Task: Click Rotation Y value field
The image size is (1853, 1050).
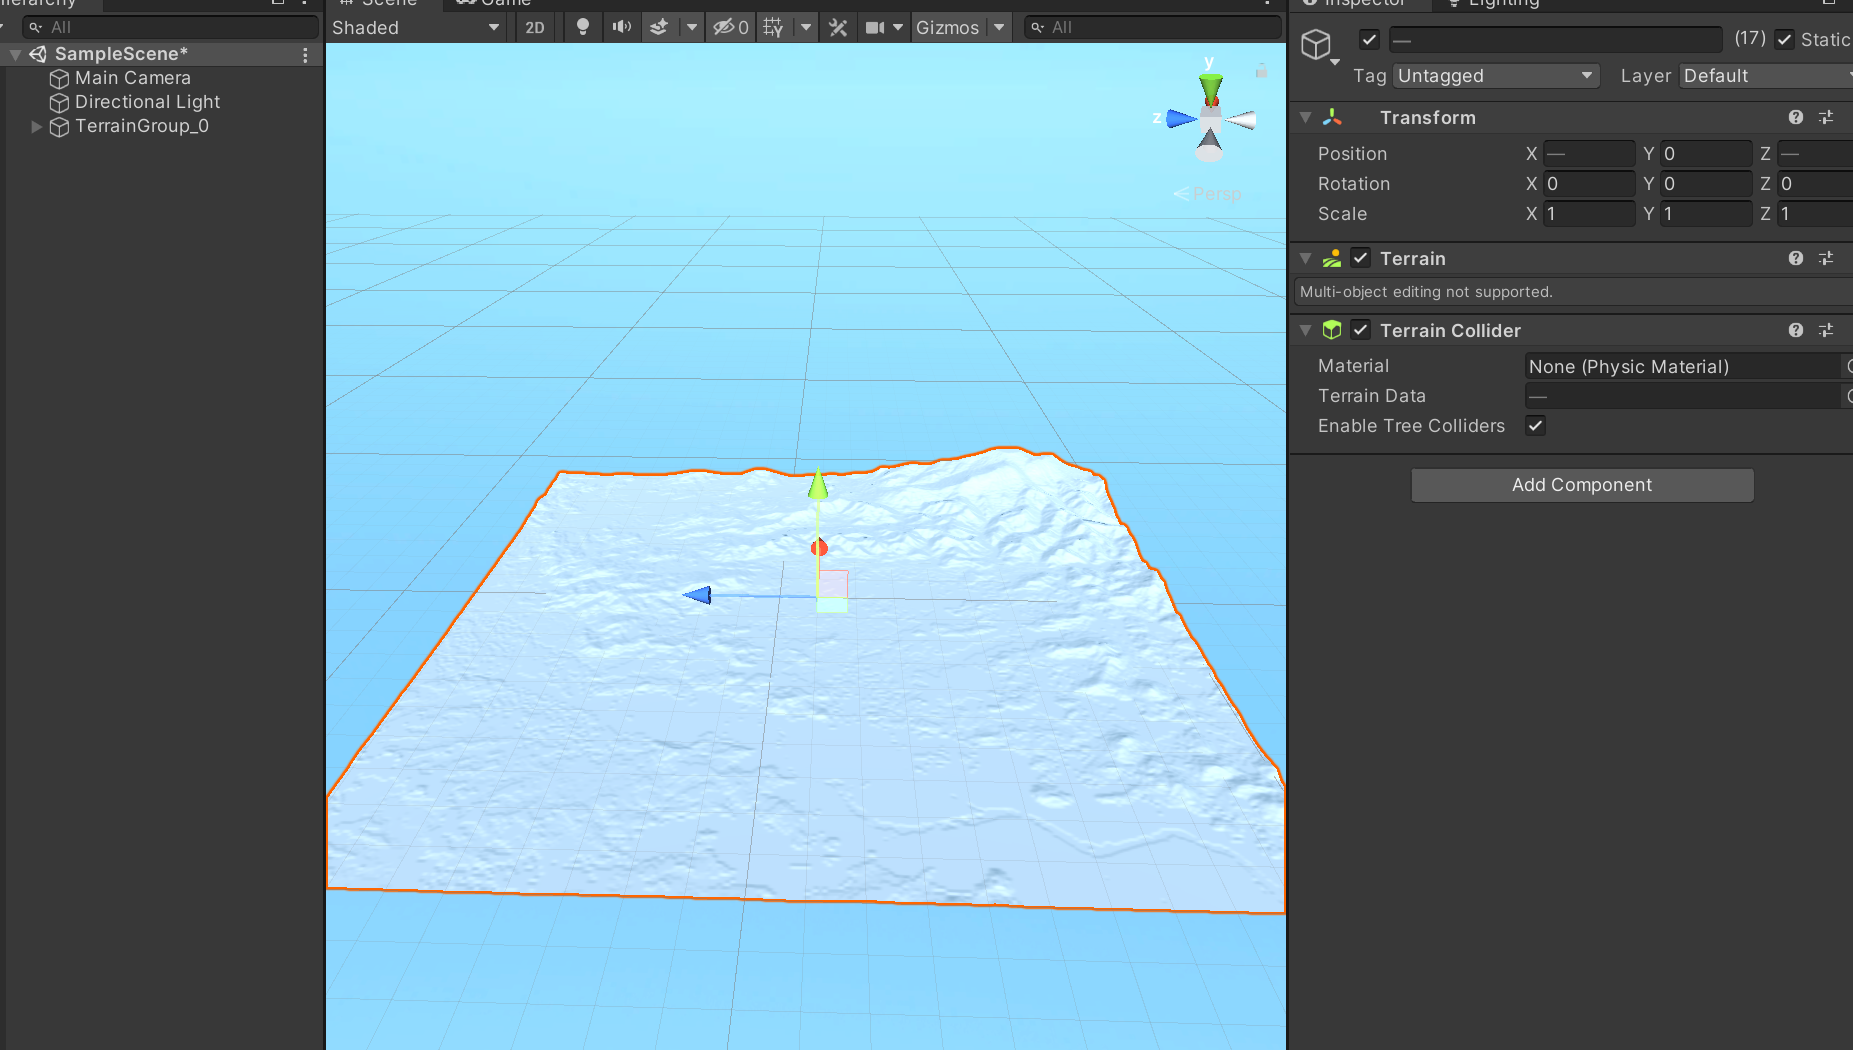Action: (1706, 184)
